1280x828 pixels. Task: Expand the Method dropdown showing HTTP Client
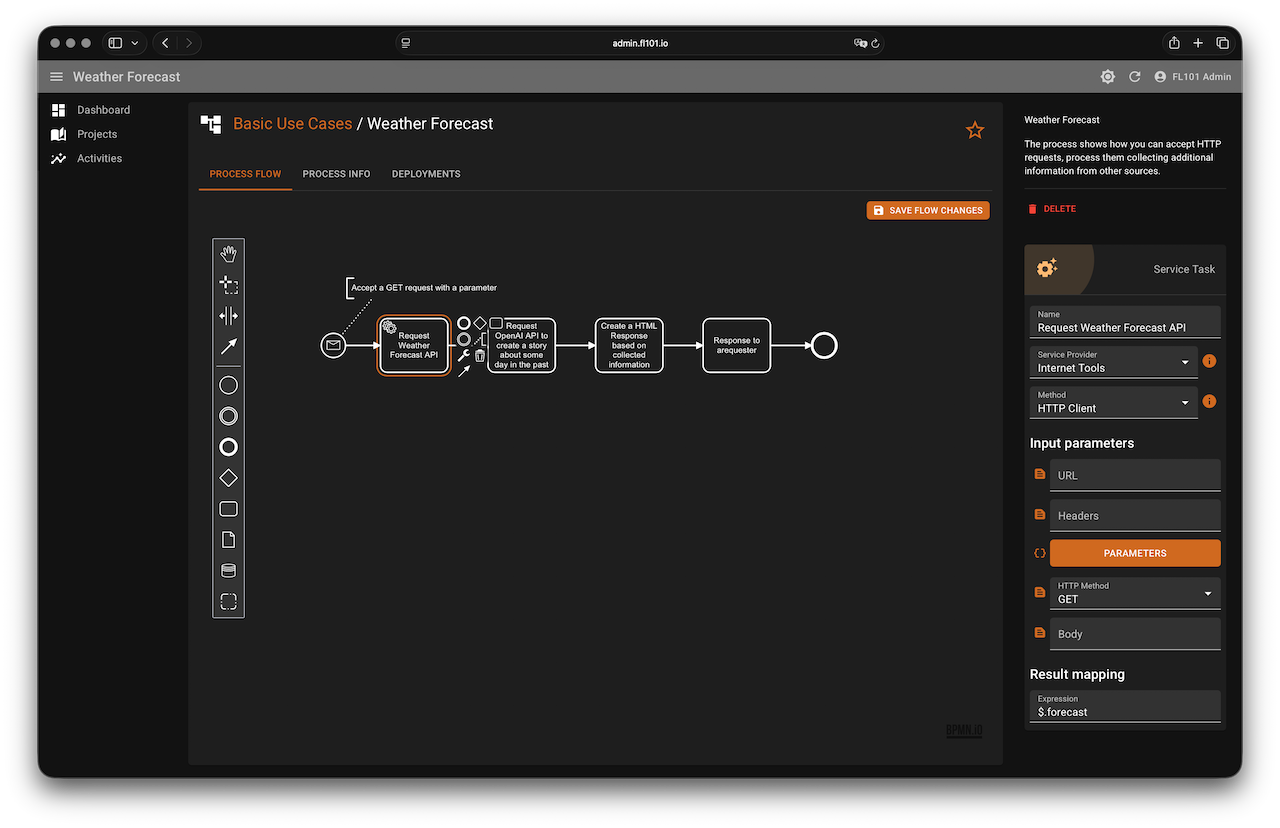coord(1113,402)
